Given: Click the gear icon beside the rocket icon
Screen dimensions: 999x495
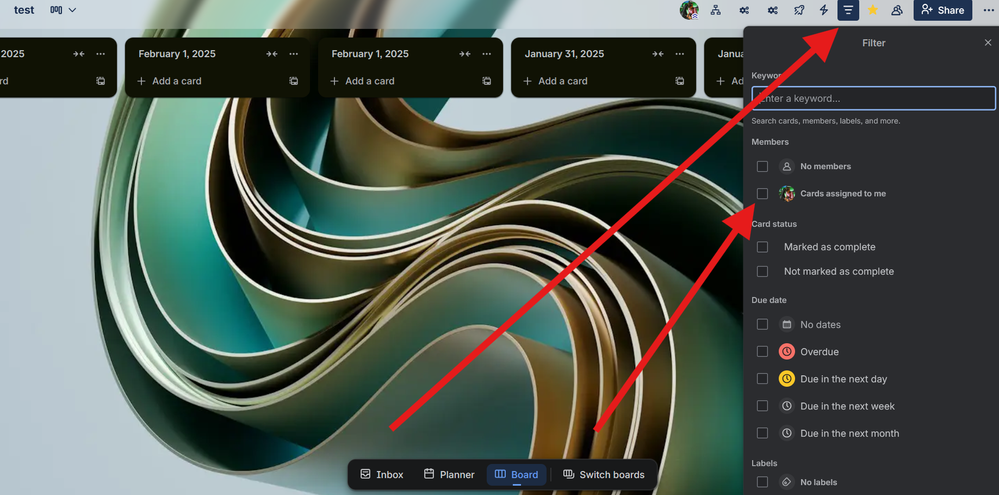Looking at the screenshot, I should [x=772, y=10].
